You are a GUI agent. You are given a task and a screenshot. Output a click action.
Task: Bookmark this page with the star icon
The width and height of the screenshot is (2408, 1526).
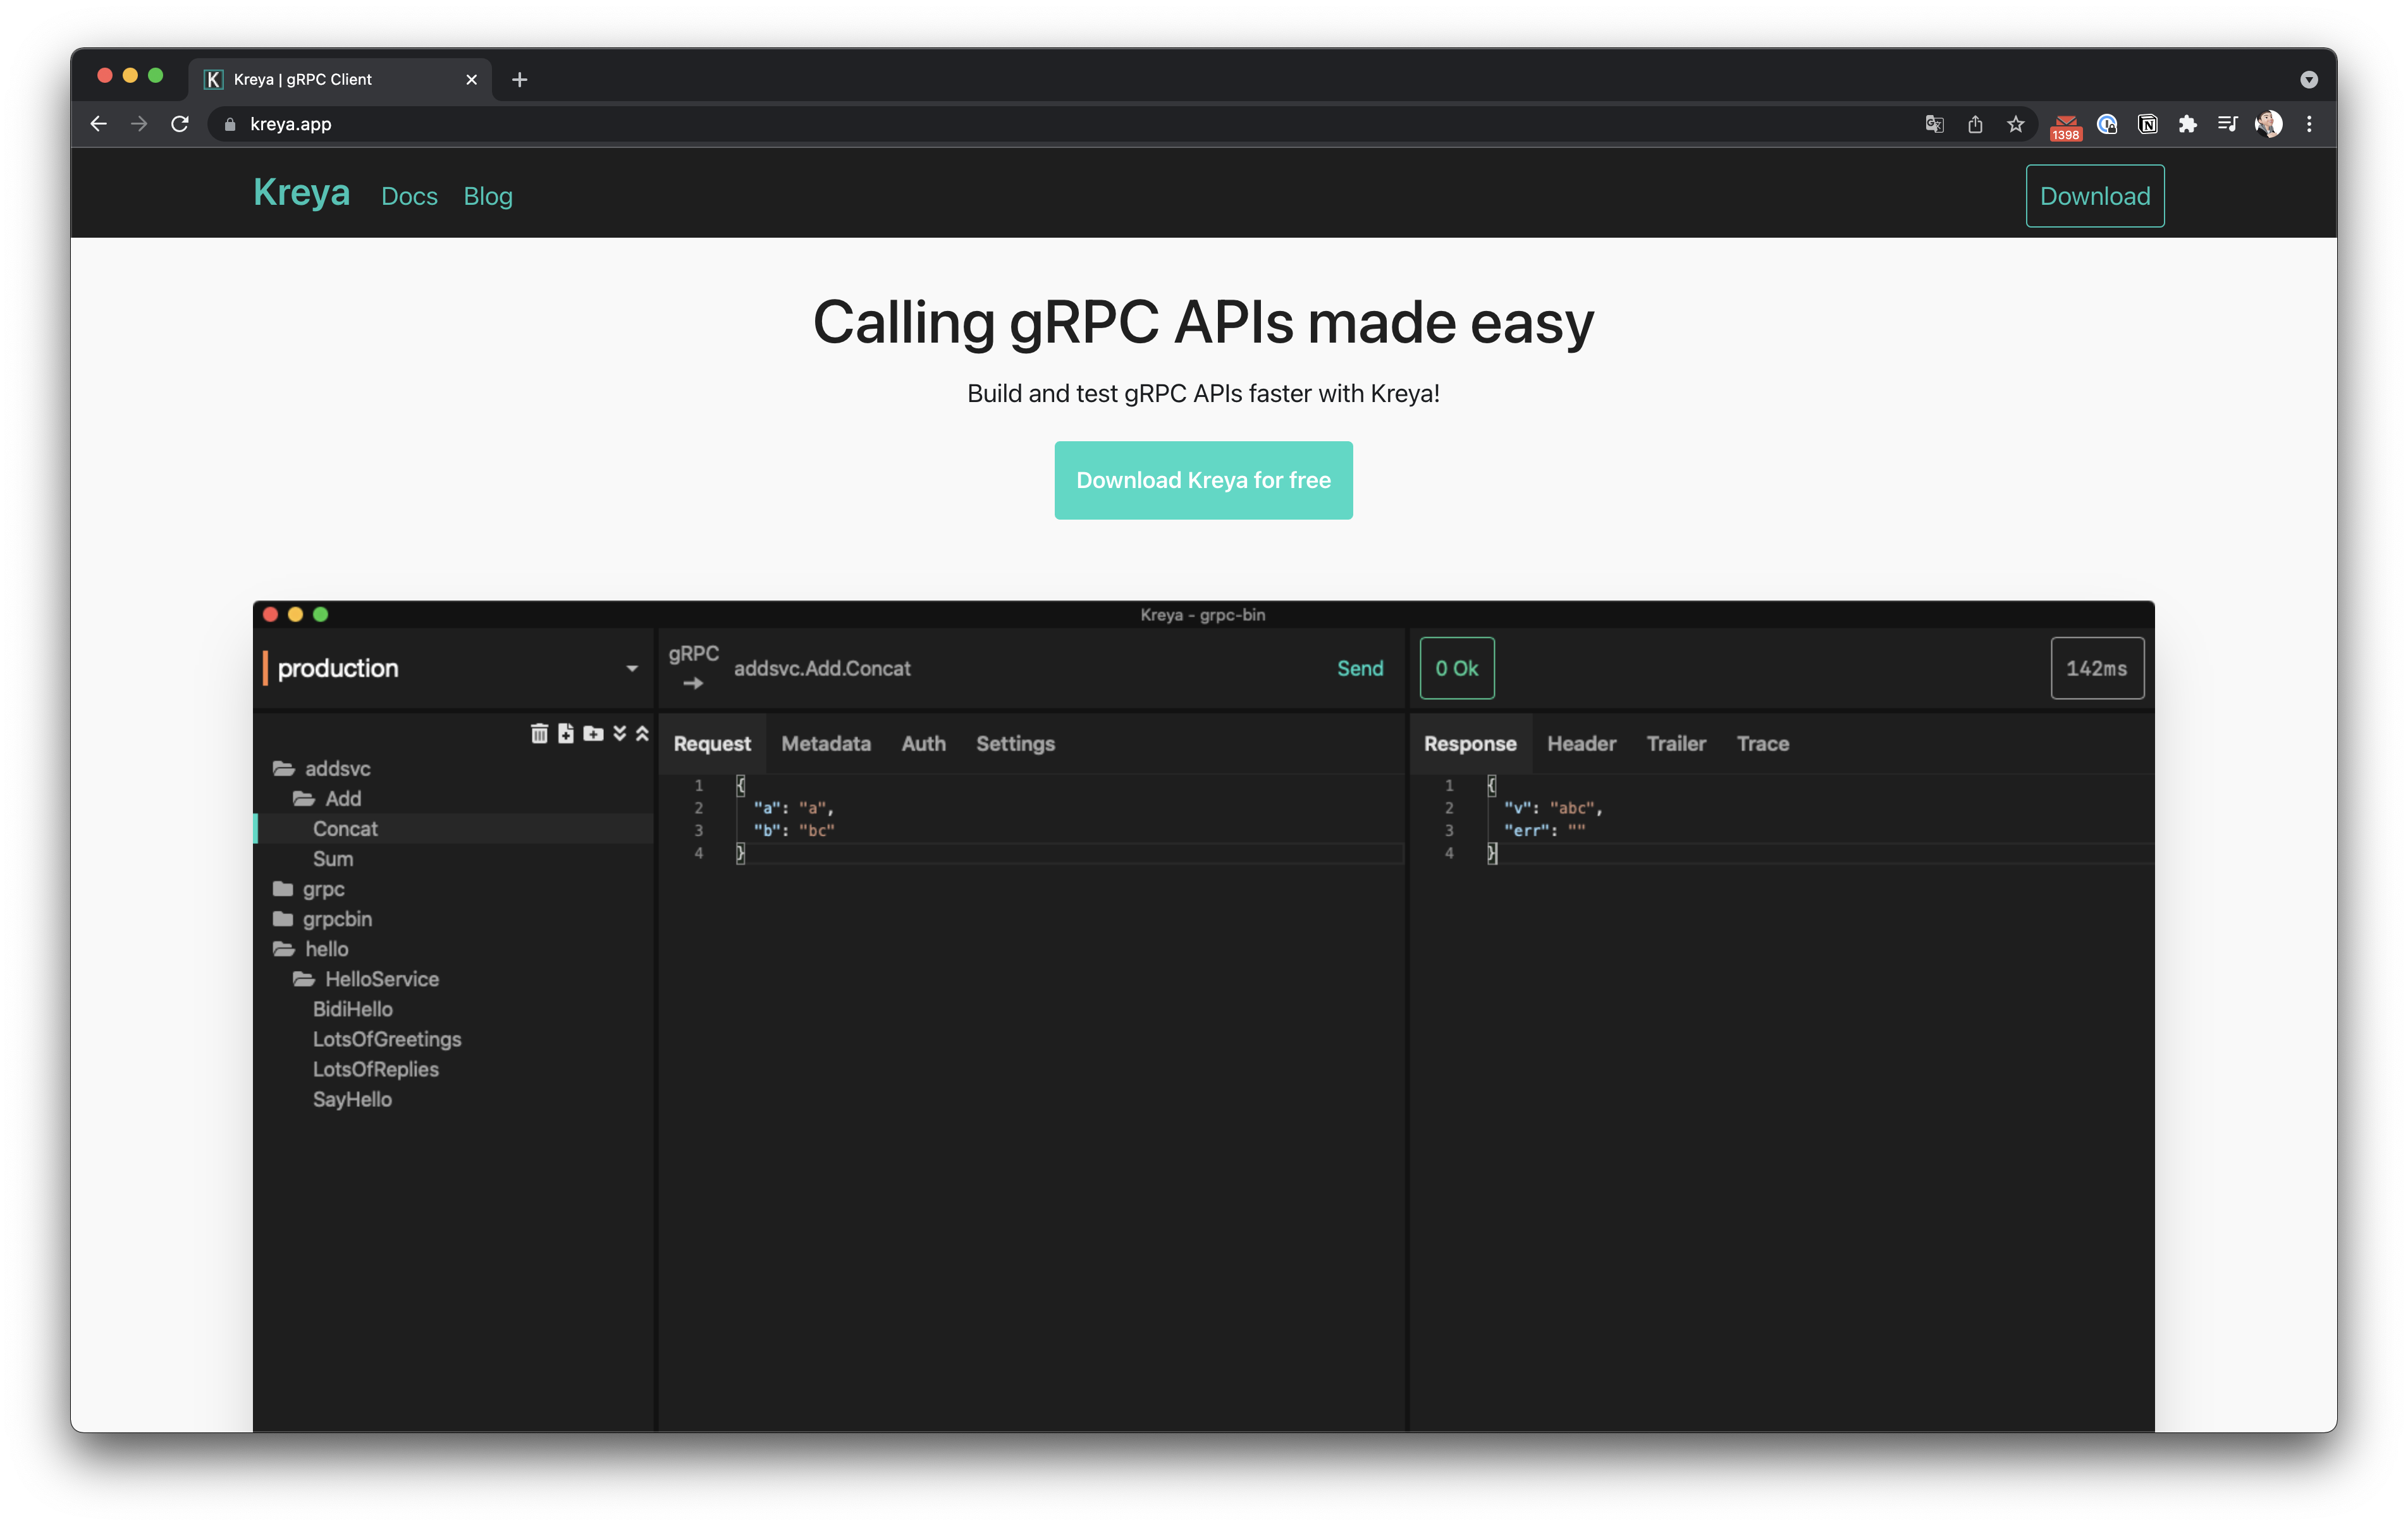pyautogui.click(x=2015, y=124)
